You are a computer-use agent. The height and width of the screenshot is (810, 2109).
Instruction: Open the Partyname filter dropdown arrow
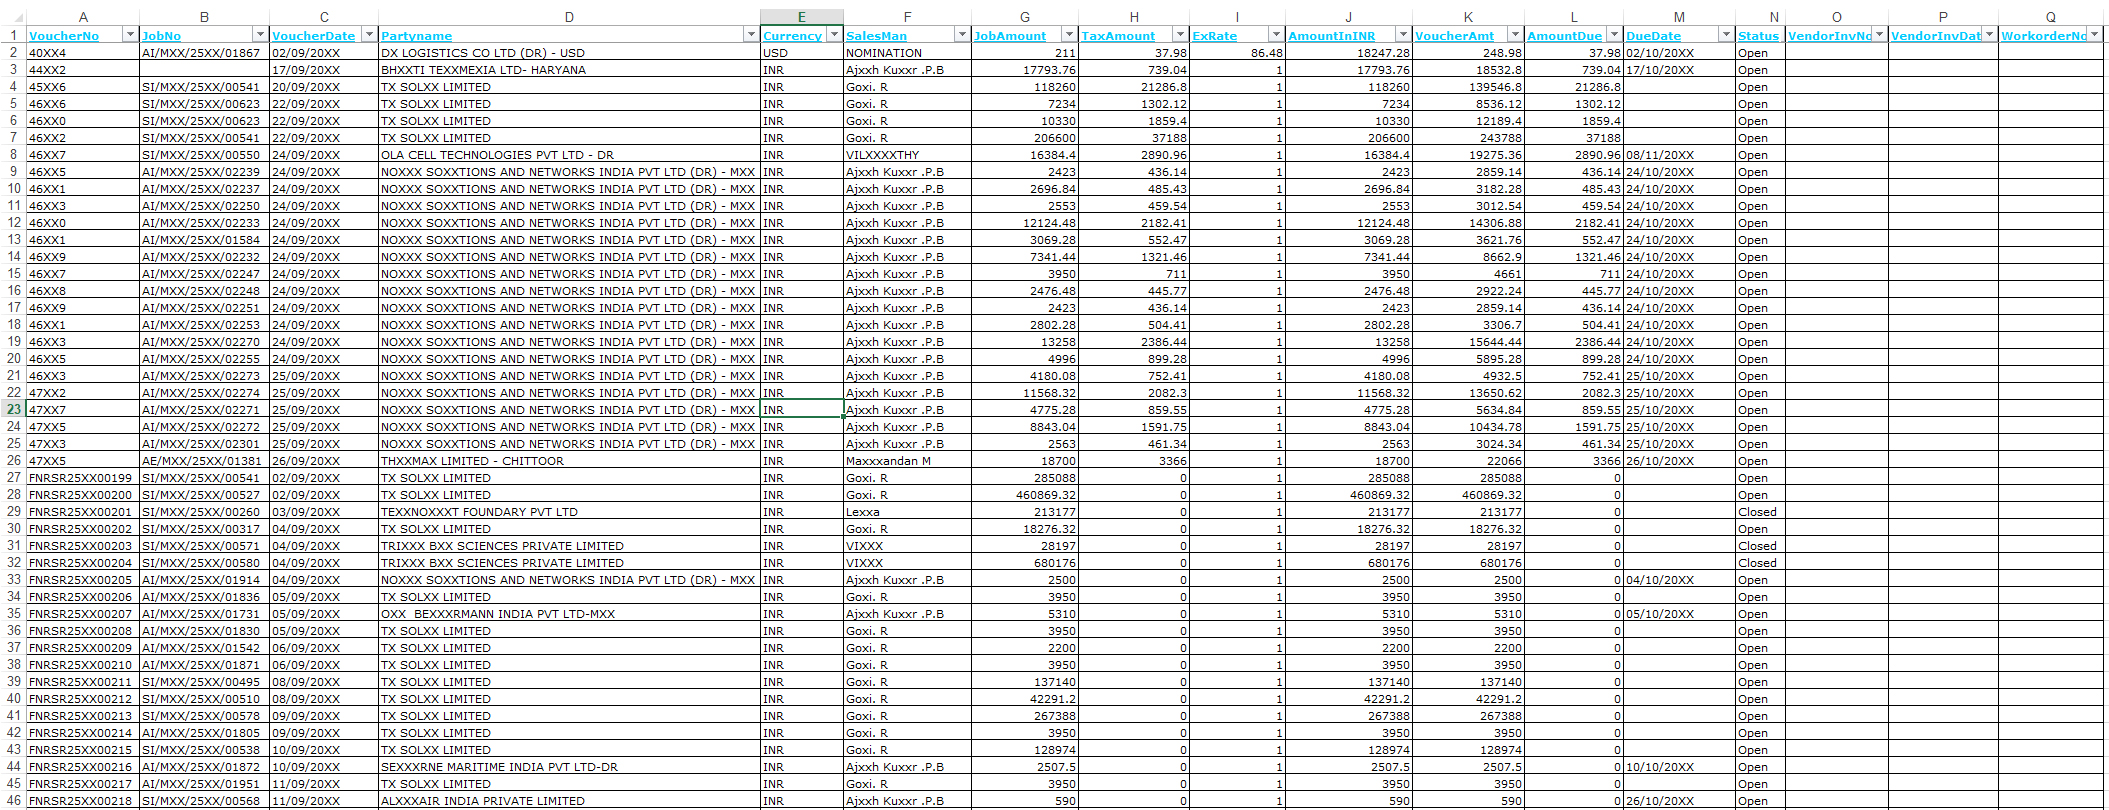tap(750, 35)
